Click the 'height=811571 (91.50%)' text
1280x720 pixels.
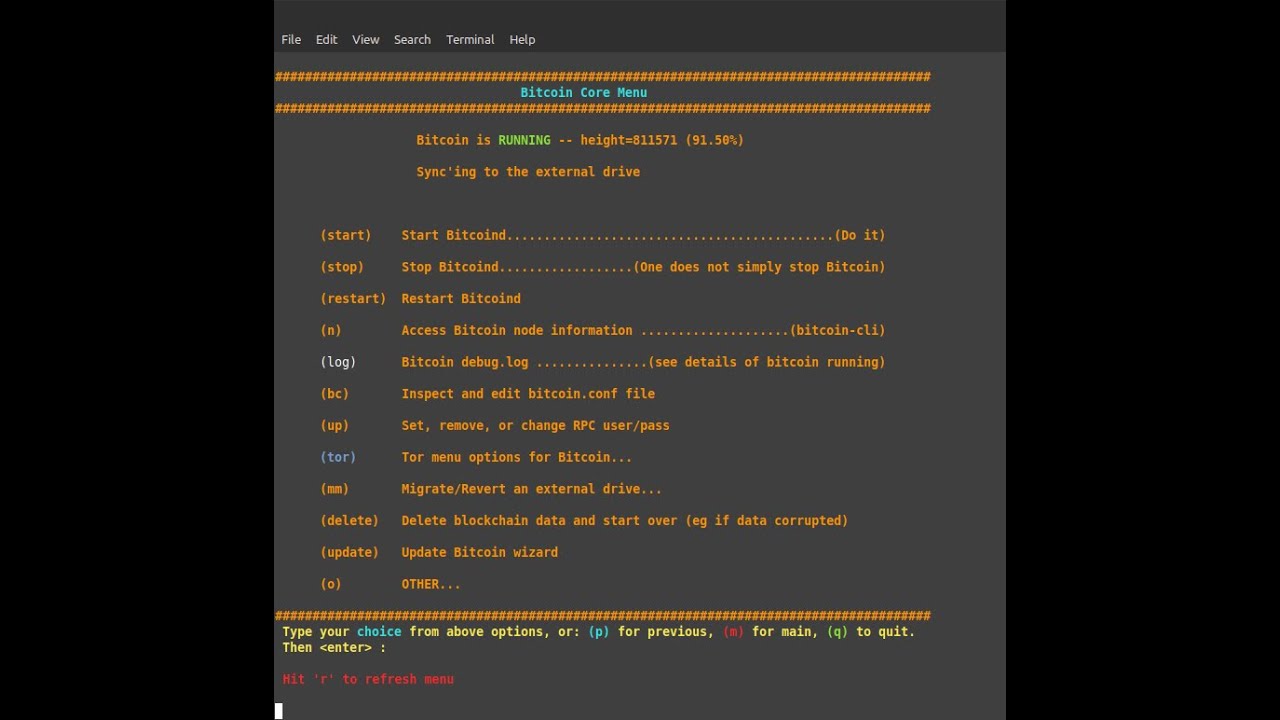click(662, 140)
